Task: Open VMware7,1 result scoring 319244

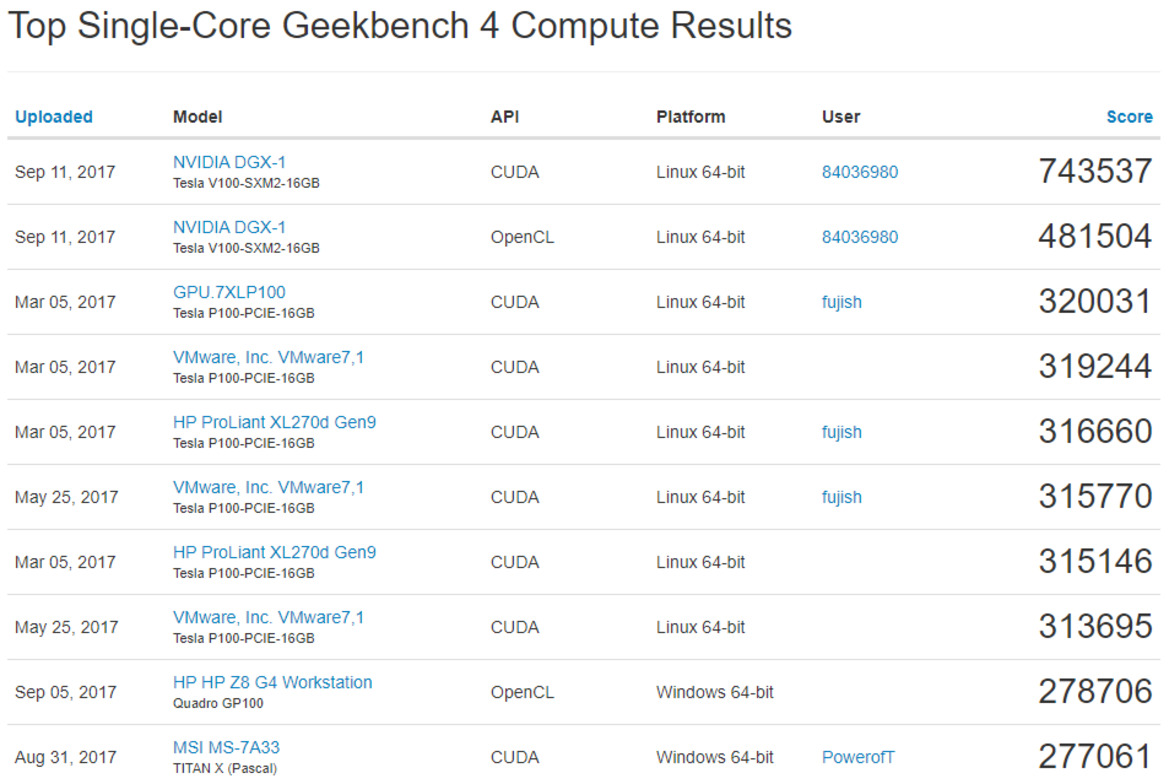Action: click(x=268, y=357)
